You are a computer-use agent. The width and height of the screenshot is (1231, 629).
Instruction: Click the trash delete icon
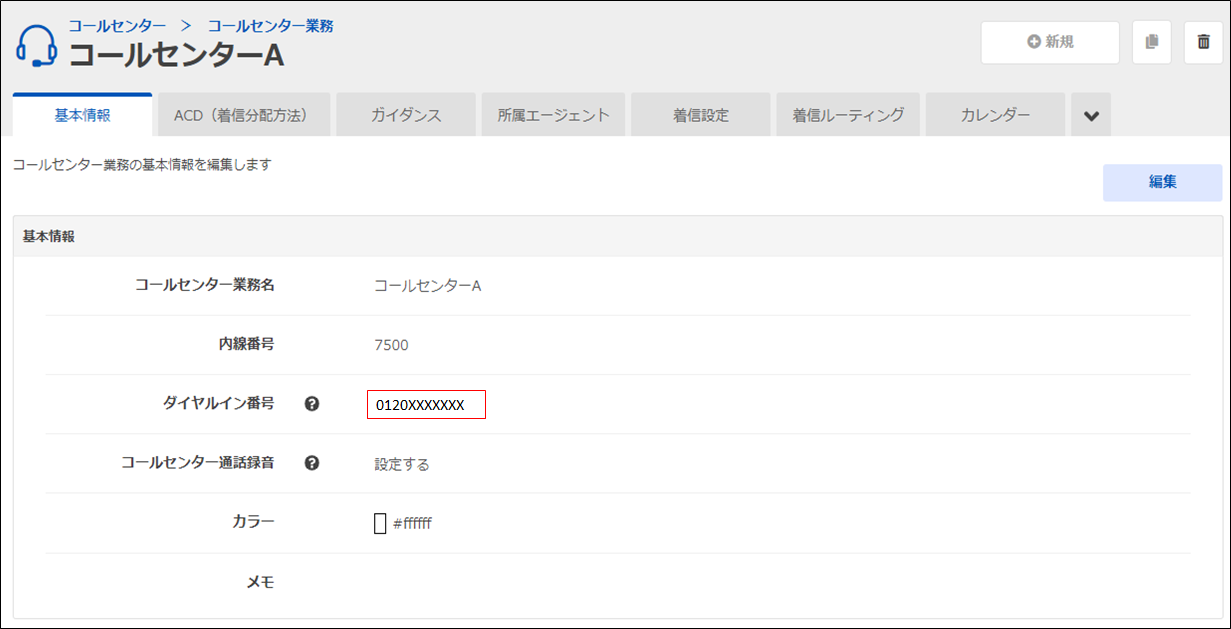pyautogui.click(x=1203, y=42)
